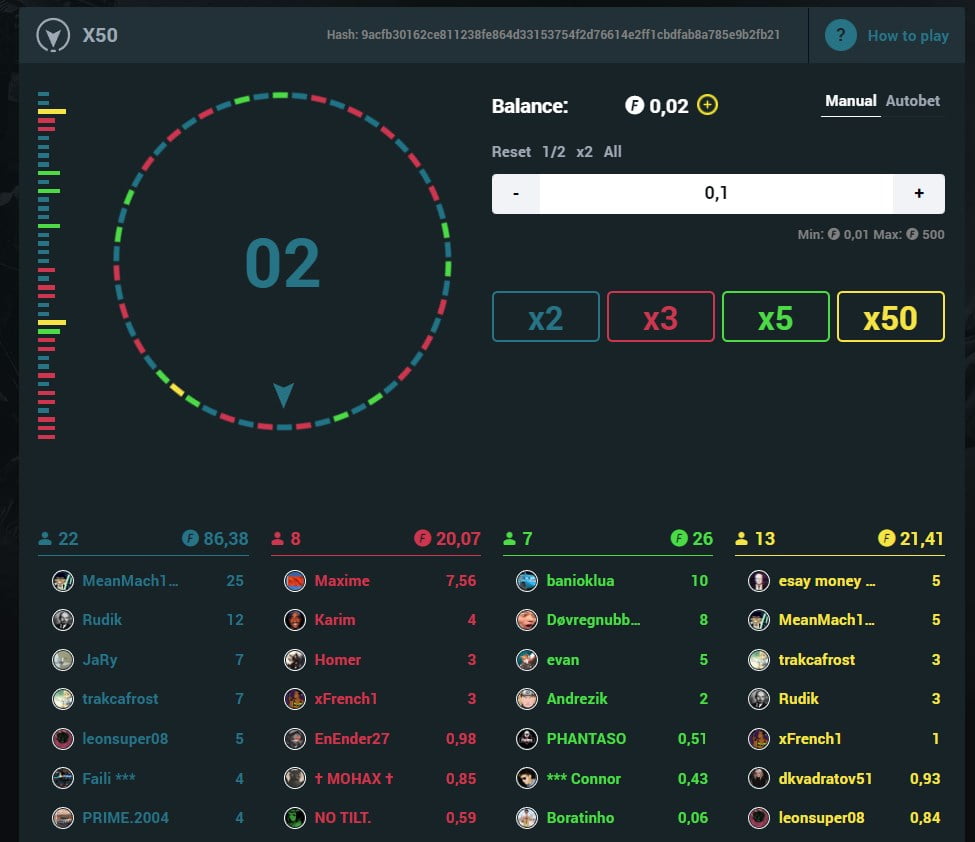Image resolution: width=975 pixels, height=842 pixels.
Task: Switch to the Manual tab
Action: 850,101
